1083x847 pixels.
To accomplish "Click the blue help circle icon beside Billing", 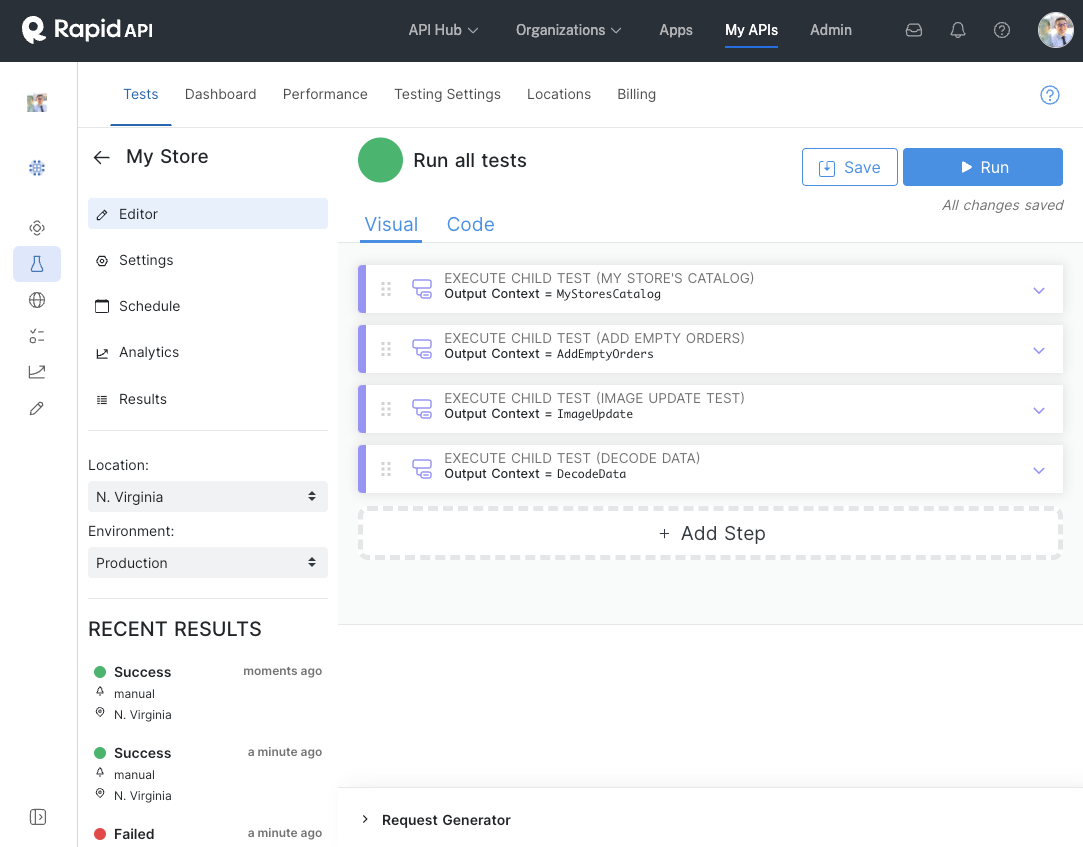I will tap(1050, 95).
